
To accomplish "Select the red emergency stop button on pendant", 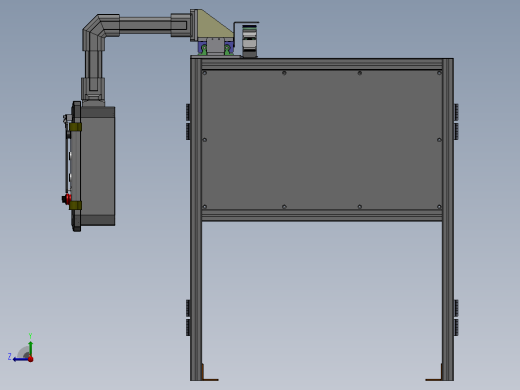I will pos(67,199).
